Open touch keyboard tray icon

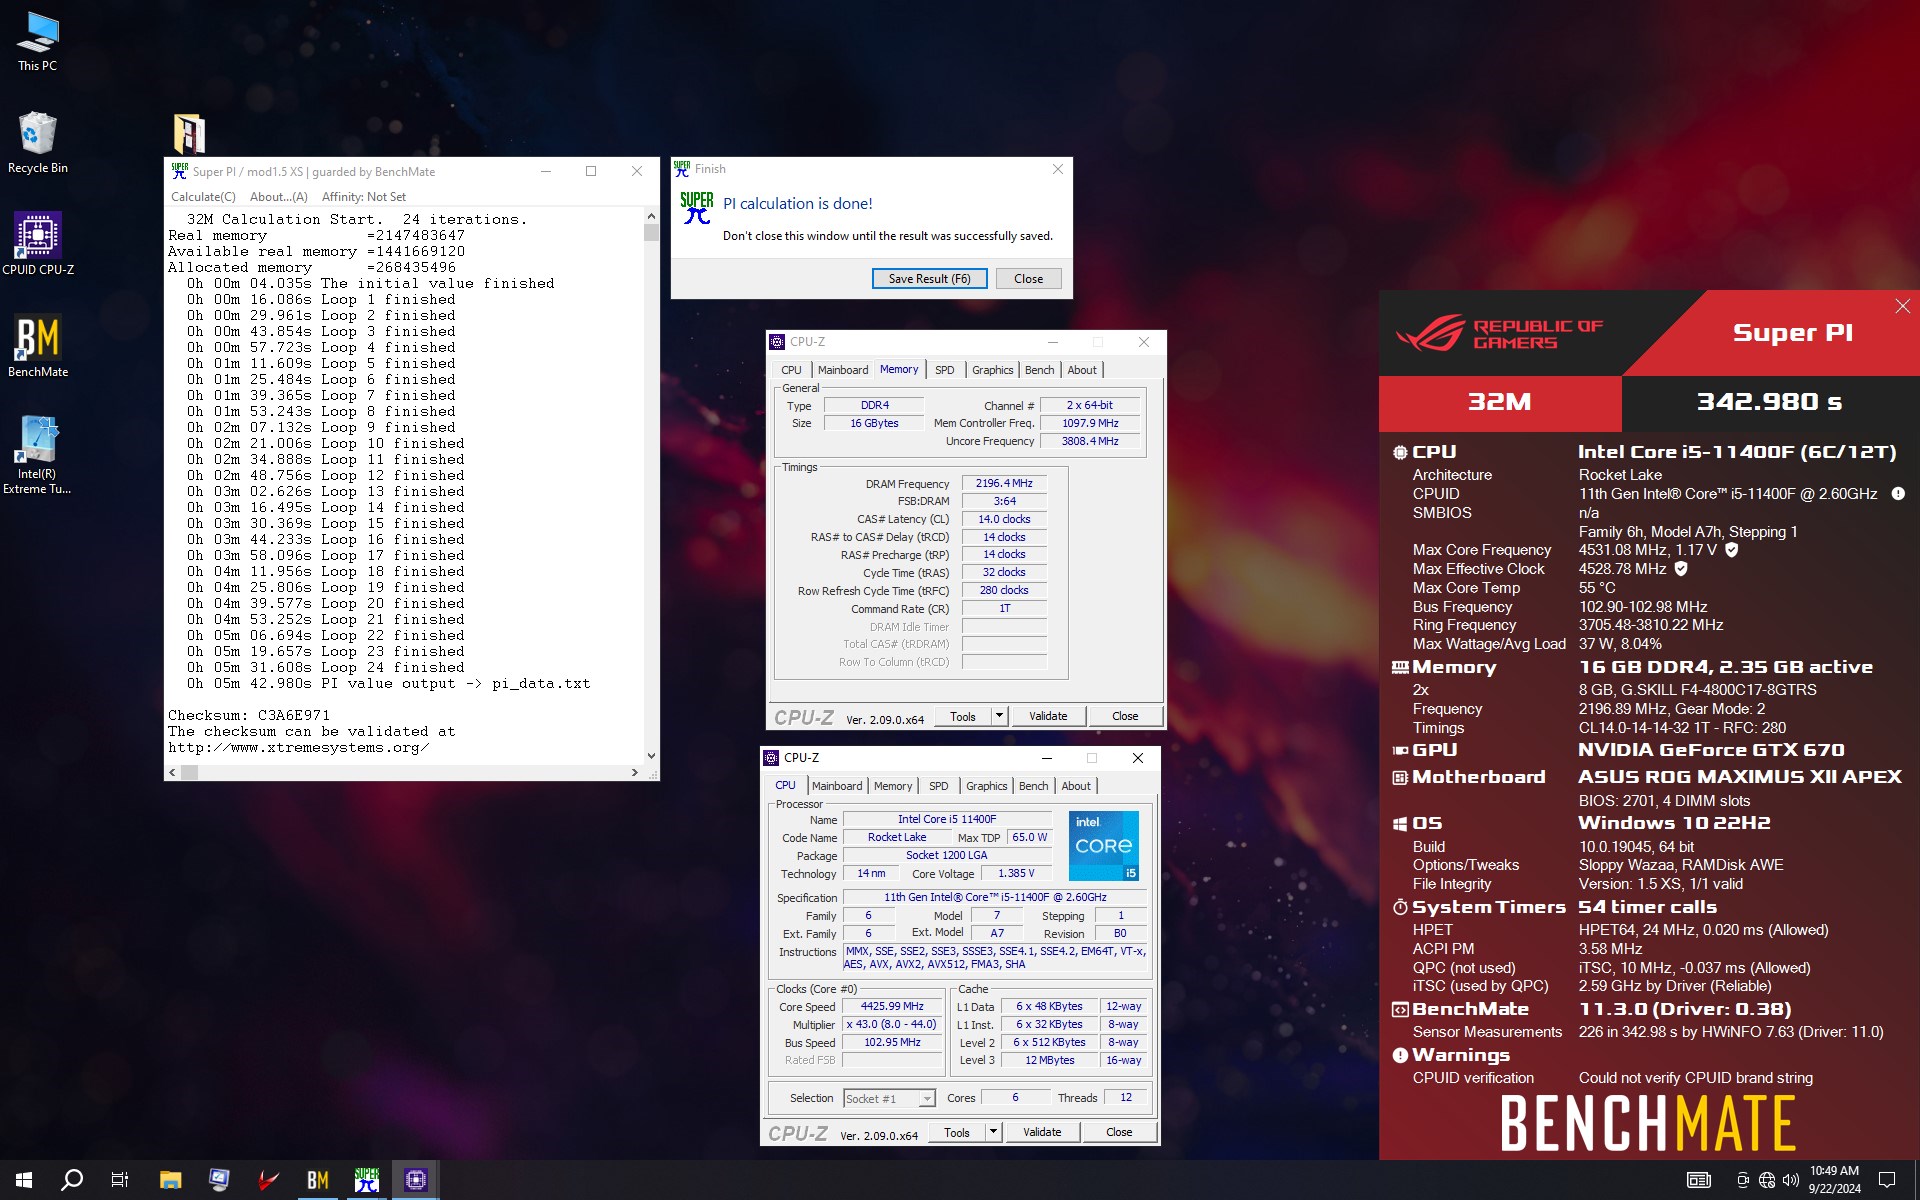pyautogui.click(x=1699, y=1180)
